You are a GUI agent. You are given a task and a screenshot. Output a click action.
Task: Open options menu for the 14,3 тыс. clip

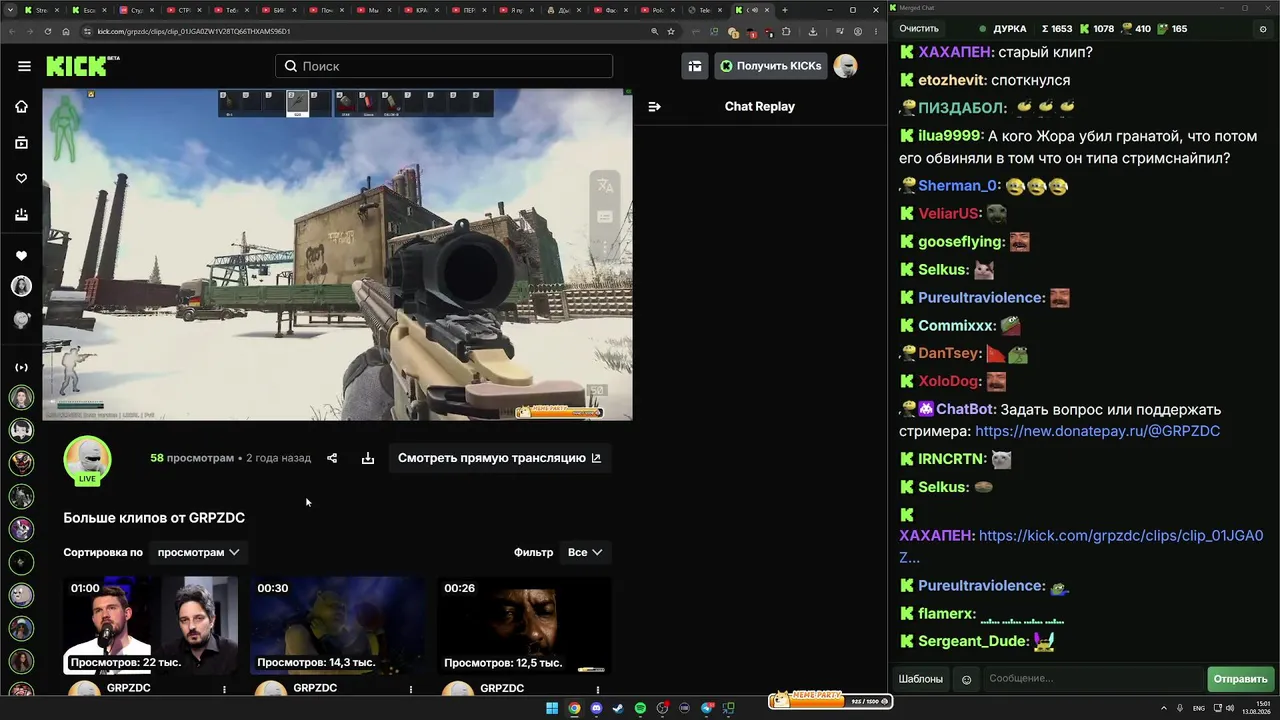[411, 689]
